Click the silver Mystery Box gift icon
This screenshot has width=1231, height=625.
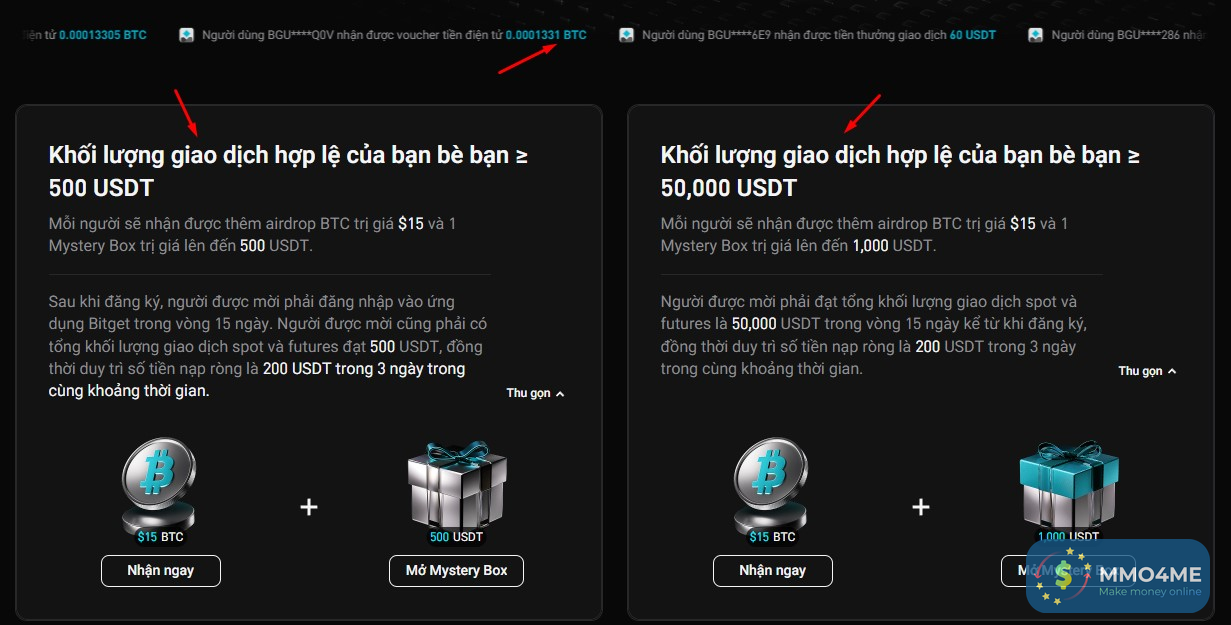point(456,484)
